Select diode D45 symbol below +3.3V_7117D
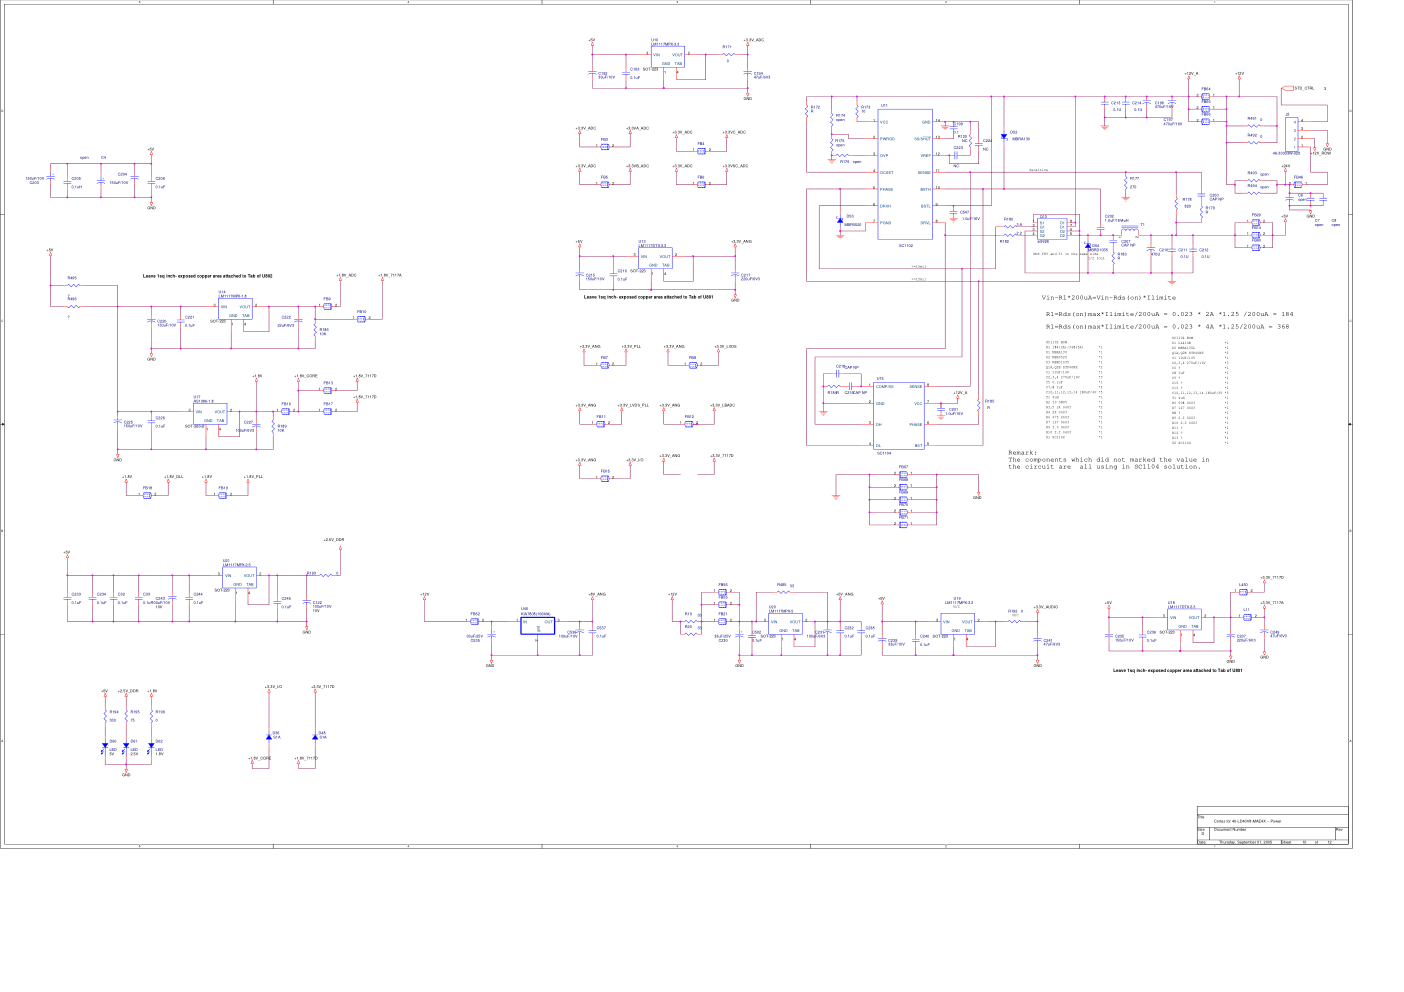The height and width of the screenshot is (992, 1404). tap(315, 736)
